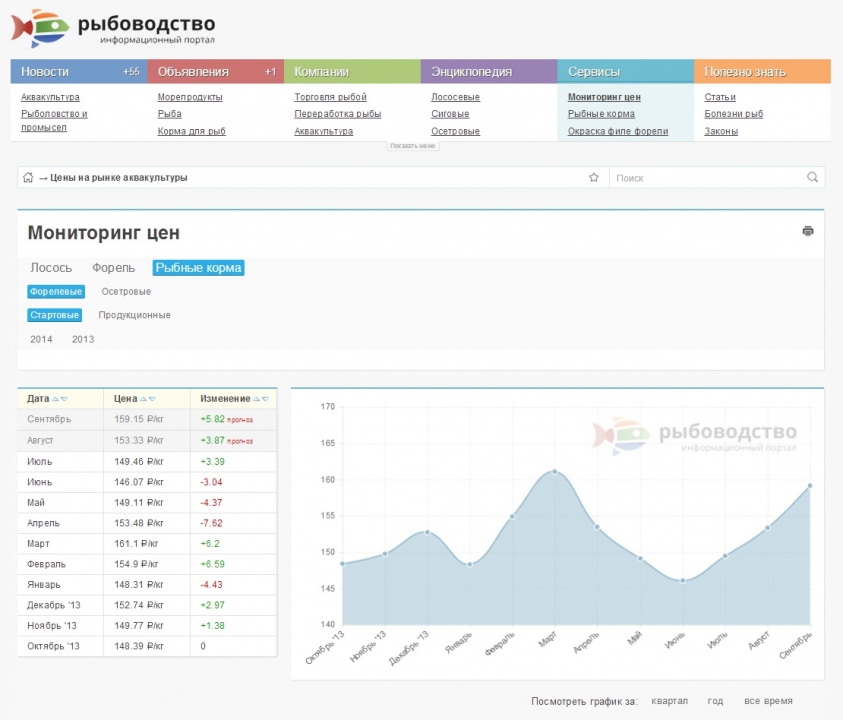Click the print page icon
Image resolution: width=843 pixels, height=720 pixels.
808,231
